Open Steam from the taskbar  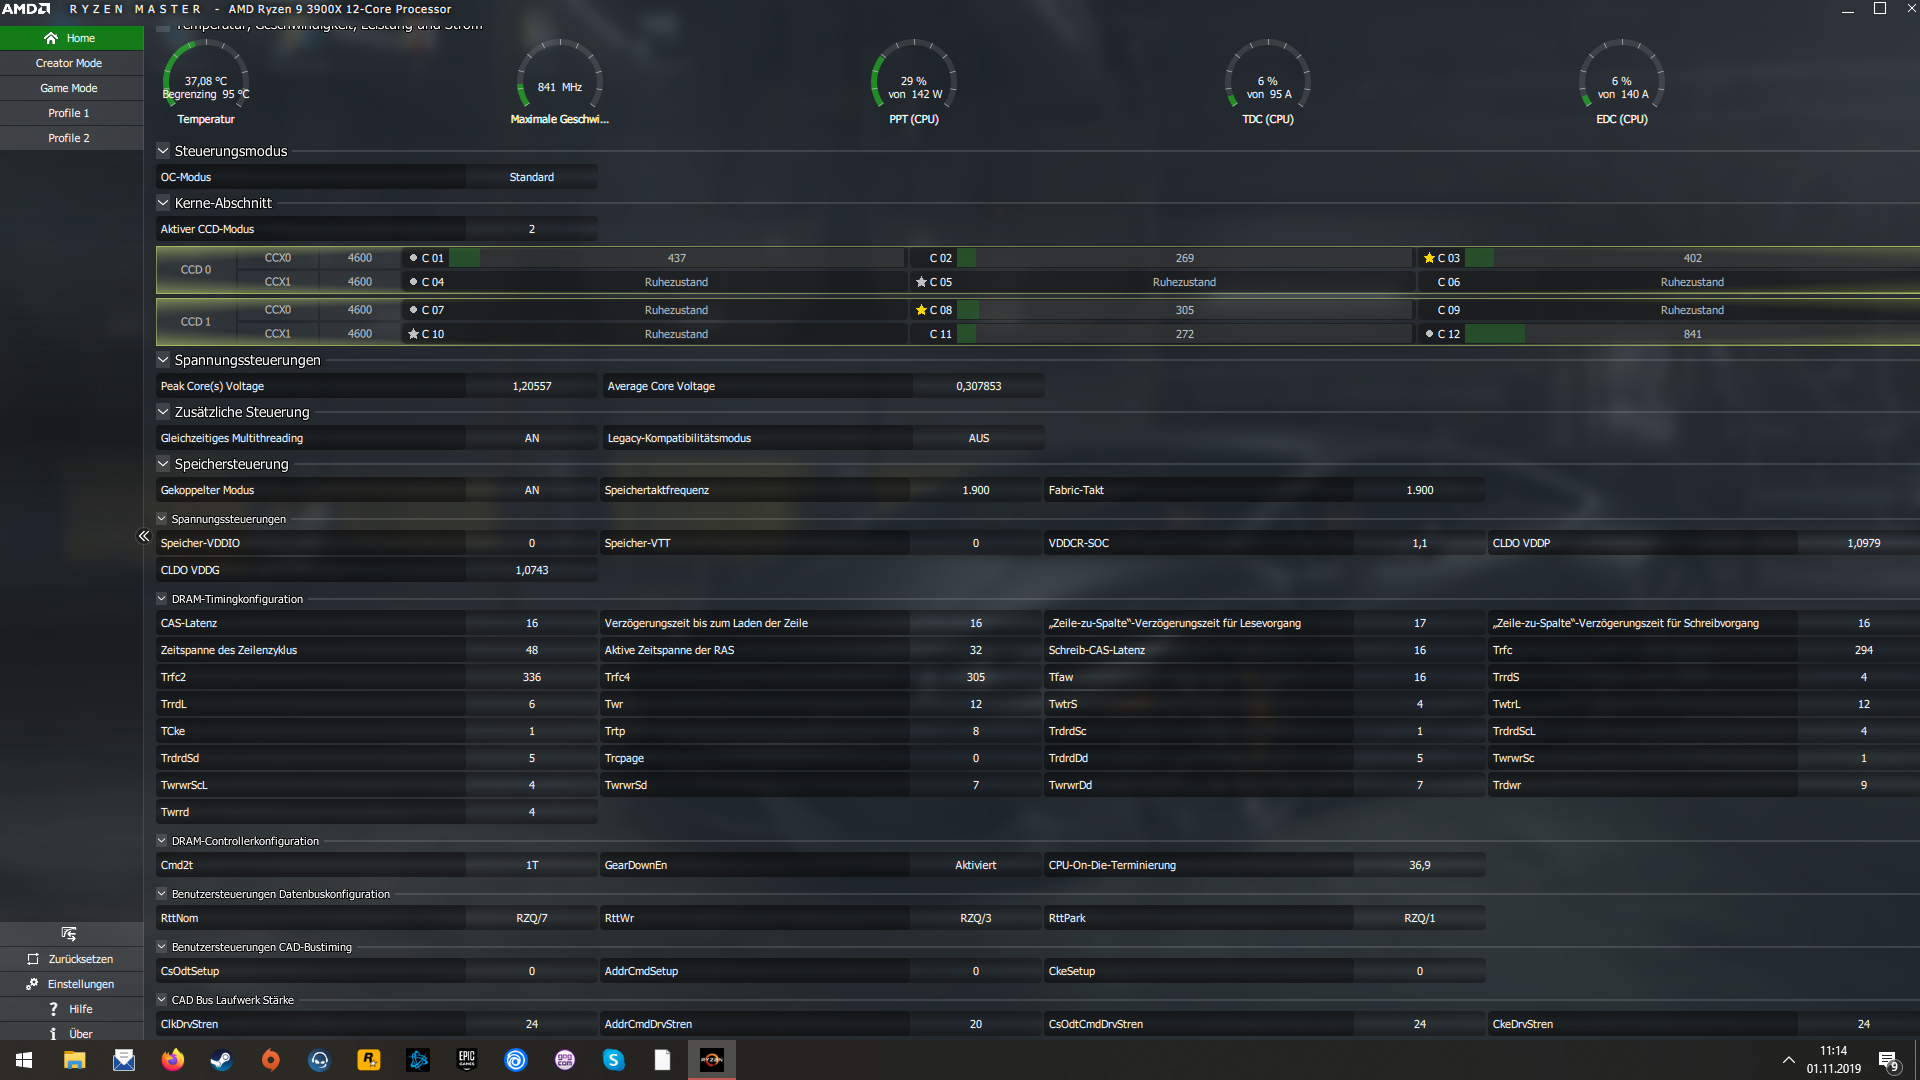(x=221, y=1060)
